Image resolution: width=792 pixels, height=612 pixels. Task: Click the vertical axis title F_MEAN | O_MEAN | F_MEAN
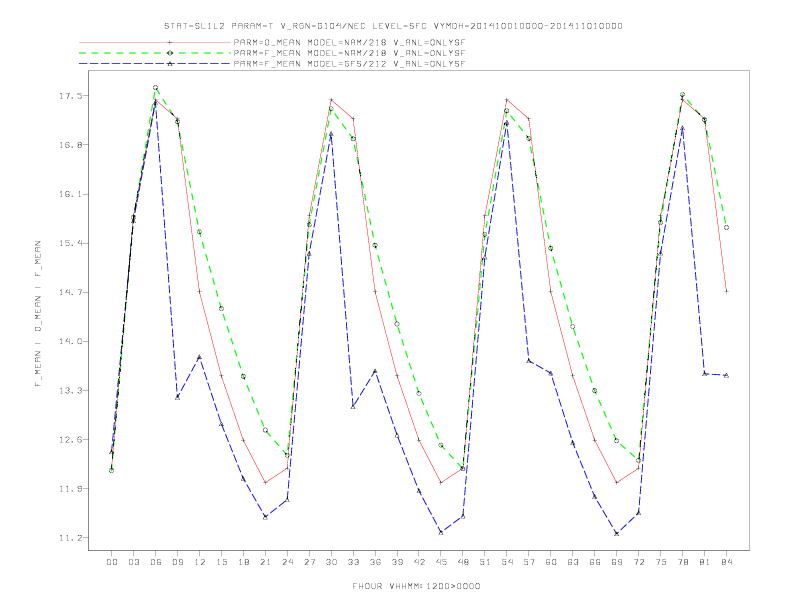click(37, 314)
